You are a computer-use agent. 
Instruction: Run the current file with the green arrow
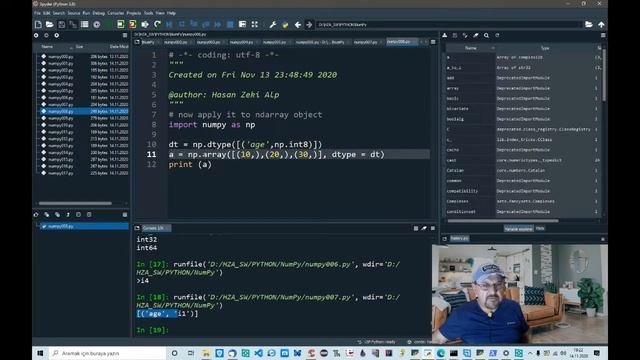(x=108, y=24)
